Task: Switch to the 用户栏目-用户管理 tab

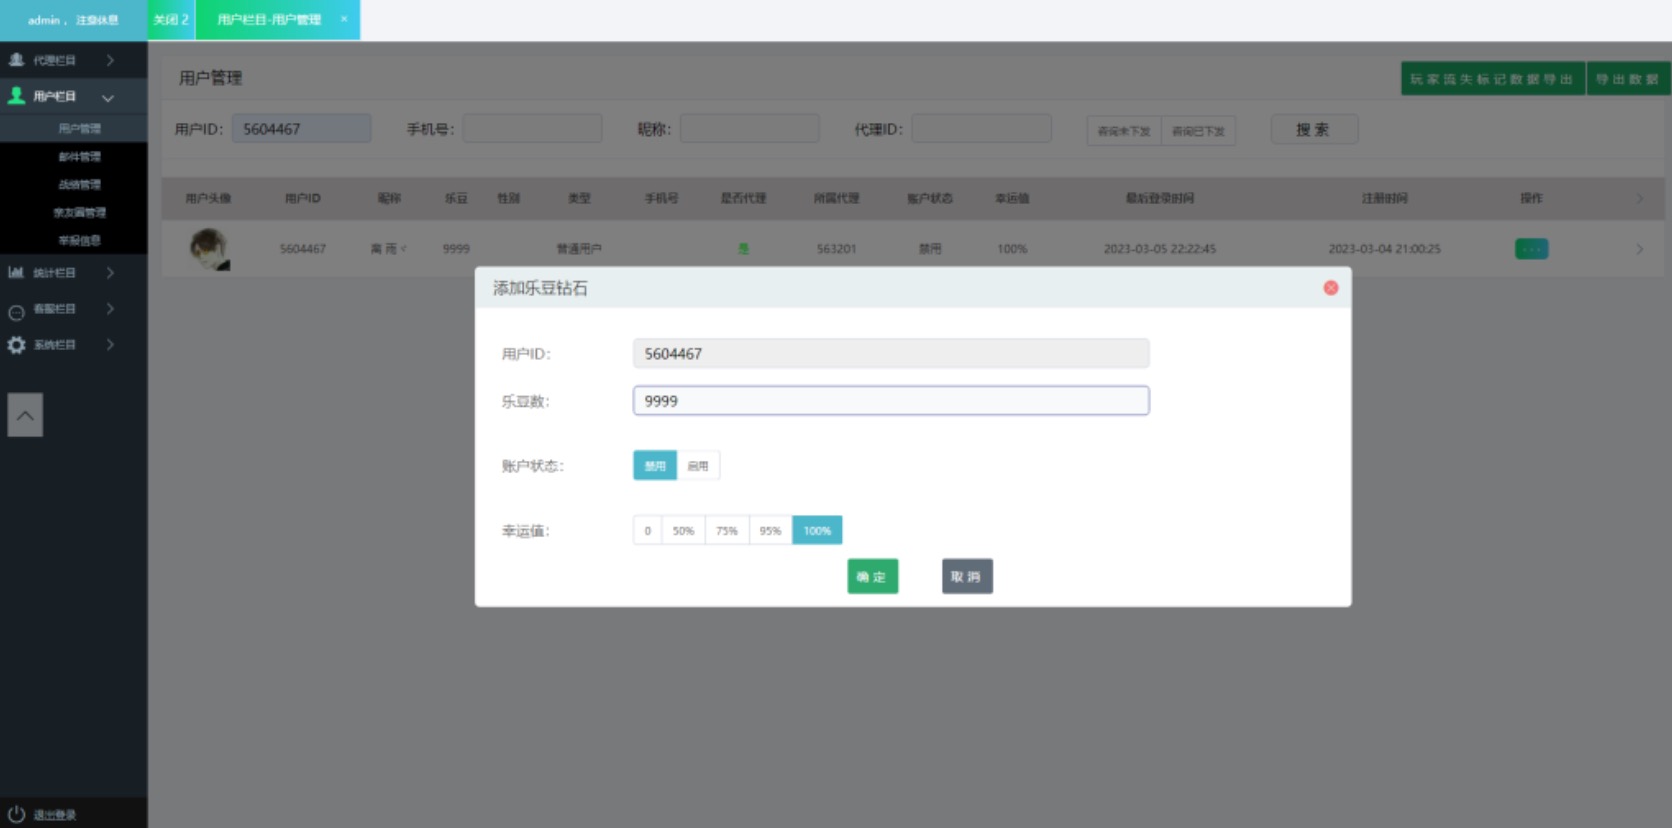Action: pyautogui.click(x=269, y=20)
